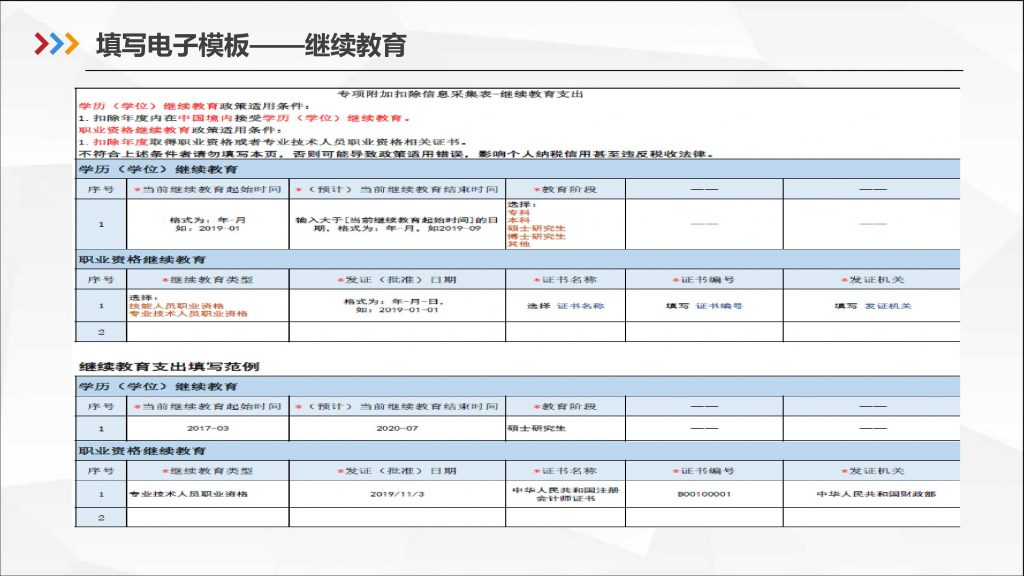Select the table title 专项附加扣除信息采集表-继续教育支出
This screenshot has height=576, width=1024.
pos(460,94)
